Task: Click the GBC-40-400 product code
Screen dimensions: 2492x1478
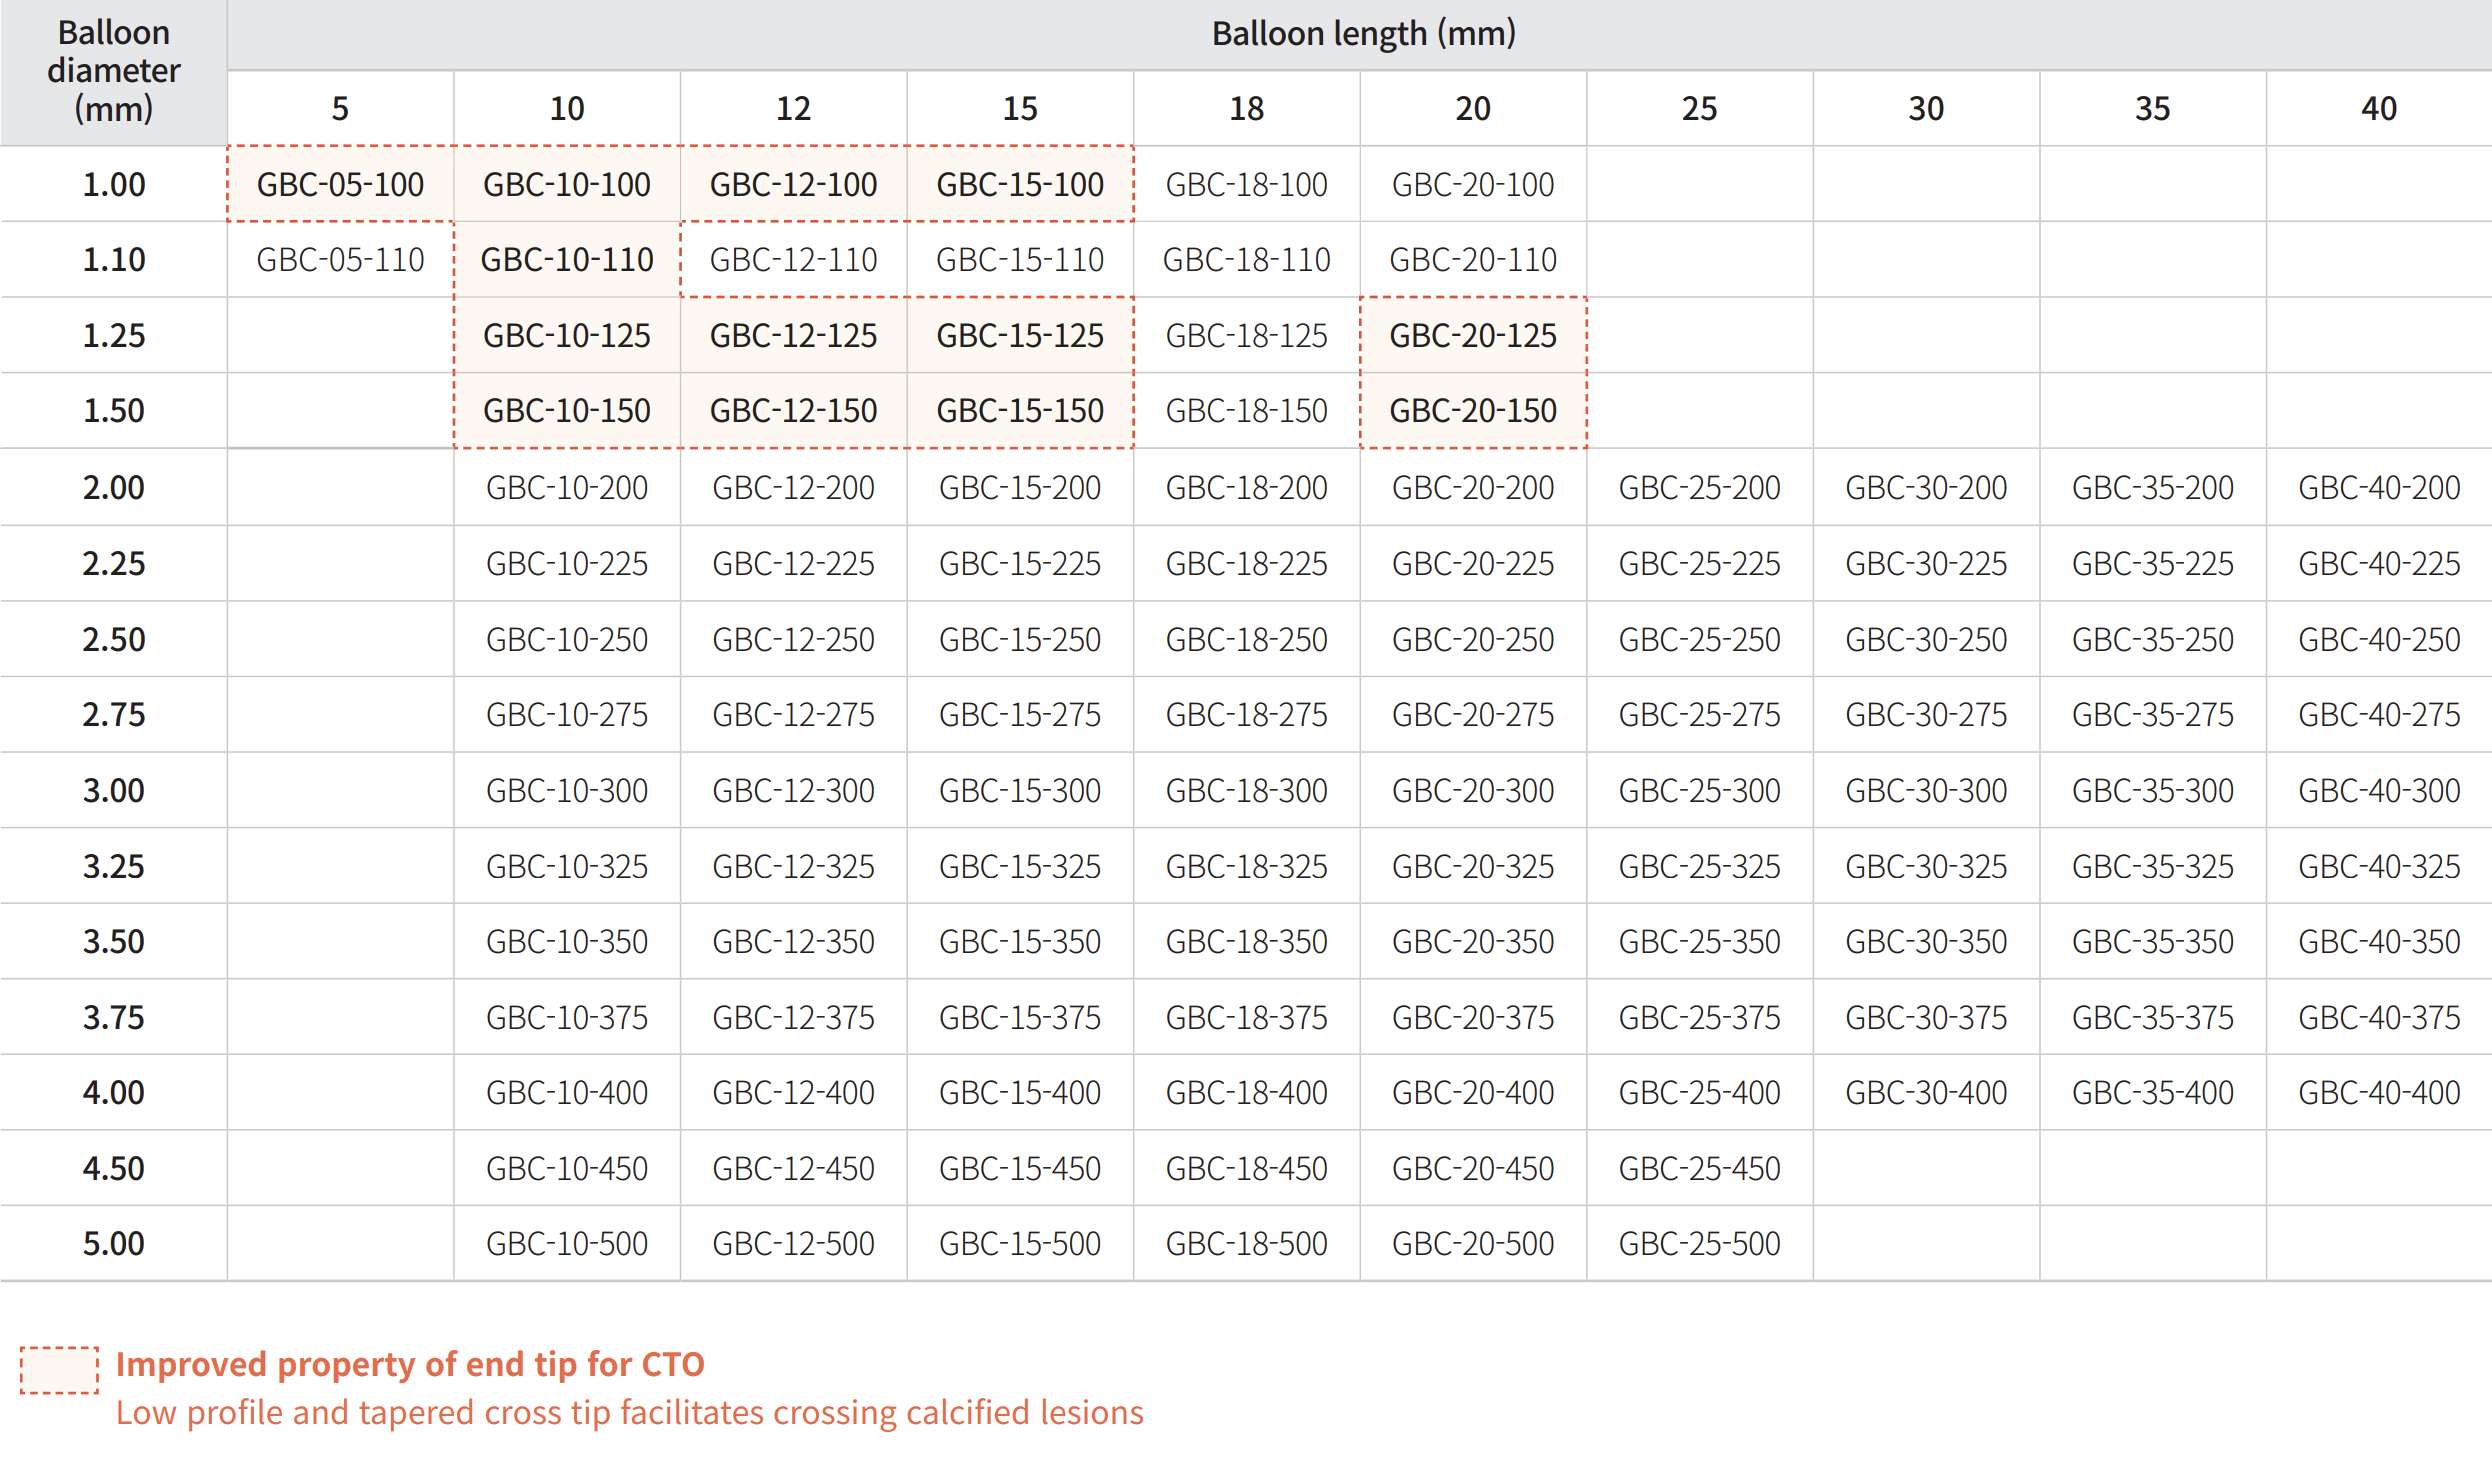Action: click(x=2379, y=1093)
